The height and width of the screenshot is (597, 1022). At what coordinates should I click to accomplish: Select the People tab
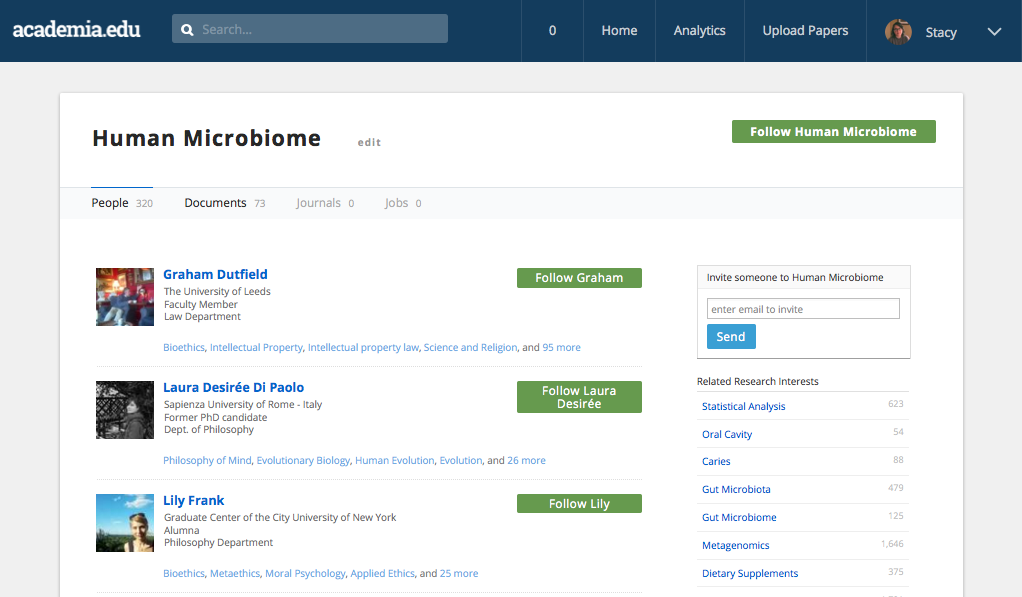point(110,203)
